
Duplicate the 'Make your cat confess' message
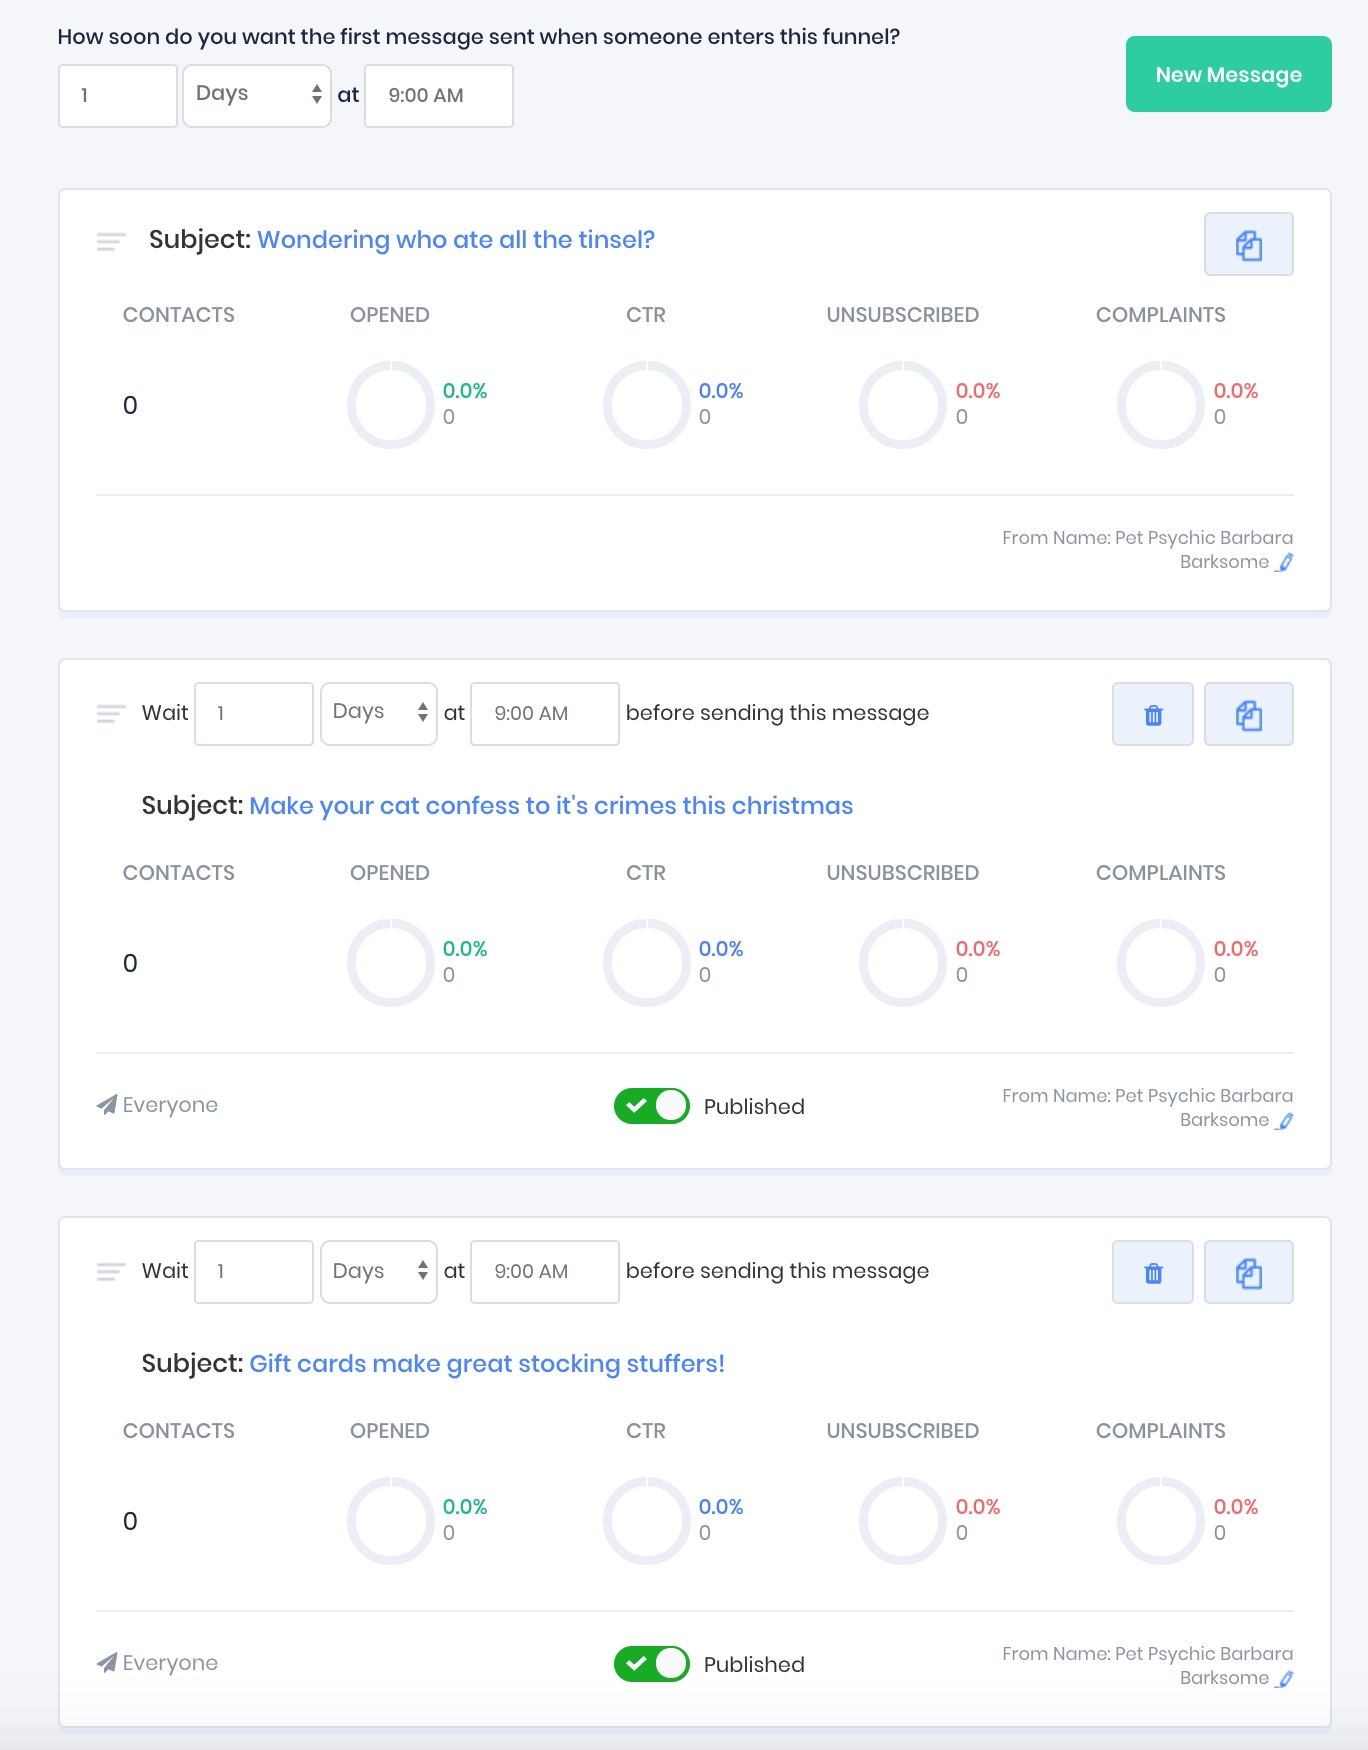pos(1248,714)
